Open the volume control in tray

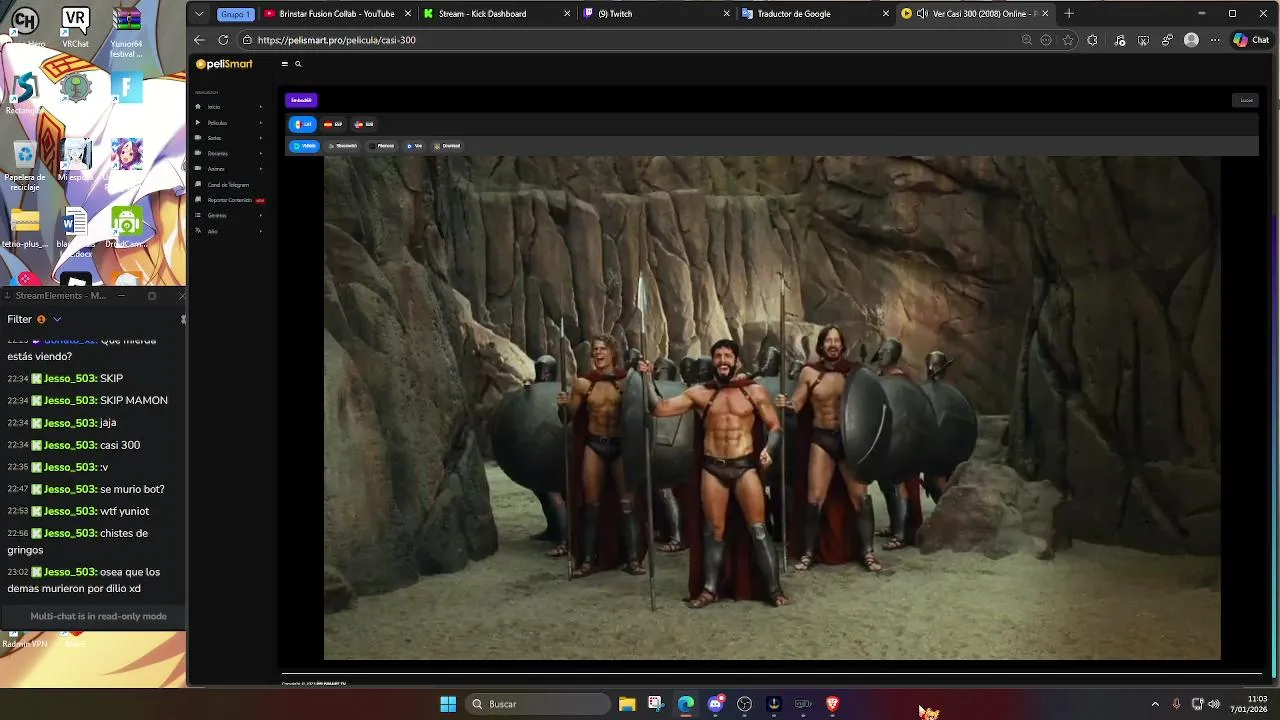click(x=1214, y=704)
